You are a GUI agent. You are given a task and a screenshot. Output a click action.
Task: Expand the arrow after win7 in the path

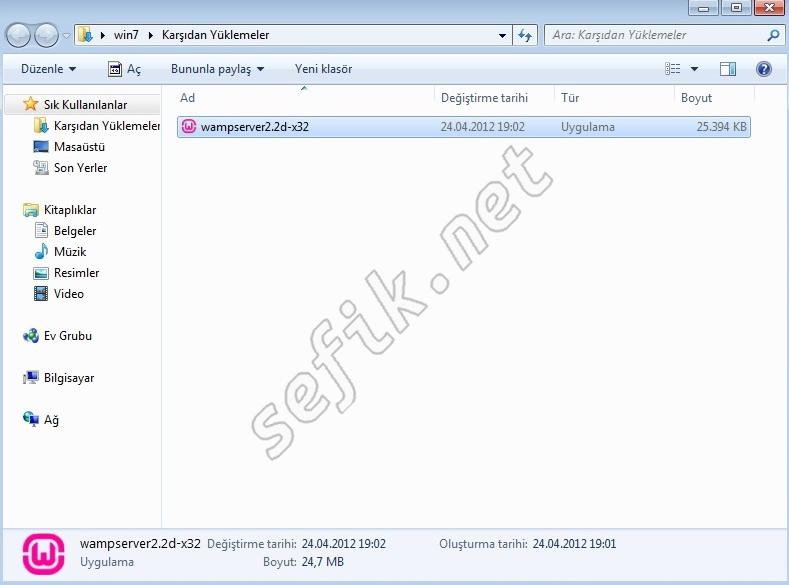click(150, 35)
